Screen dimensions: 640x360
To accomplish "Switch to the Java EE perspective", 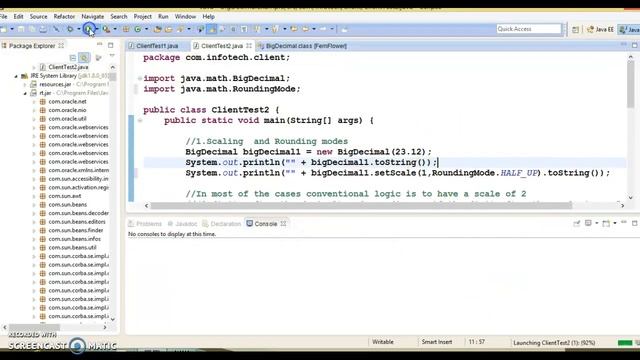I will (600, 29).
